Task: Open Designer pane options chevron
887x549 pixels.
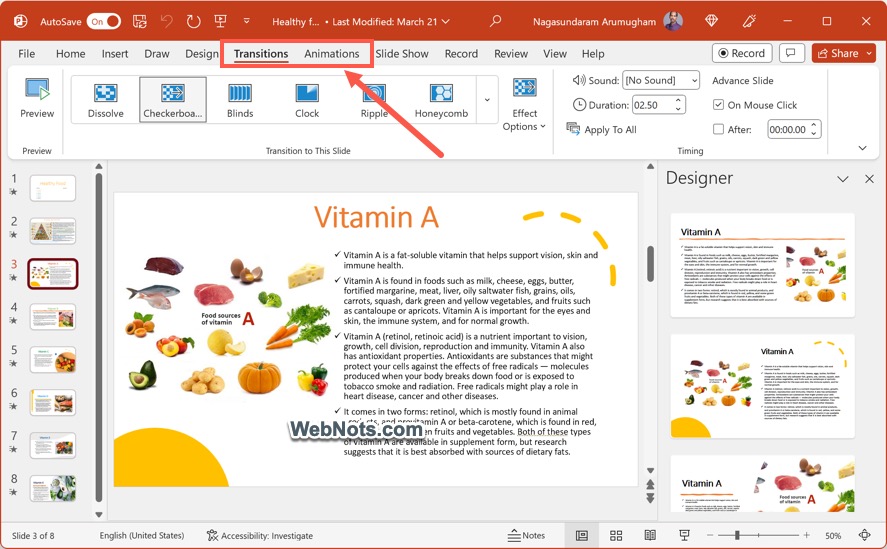Action: [843, 179]
